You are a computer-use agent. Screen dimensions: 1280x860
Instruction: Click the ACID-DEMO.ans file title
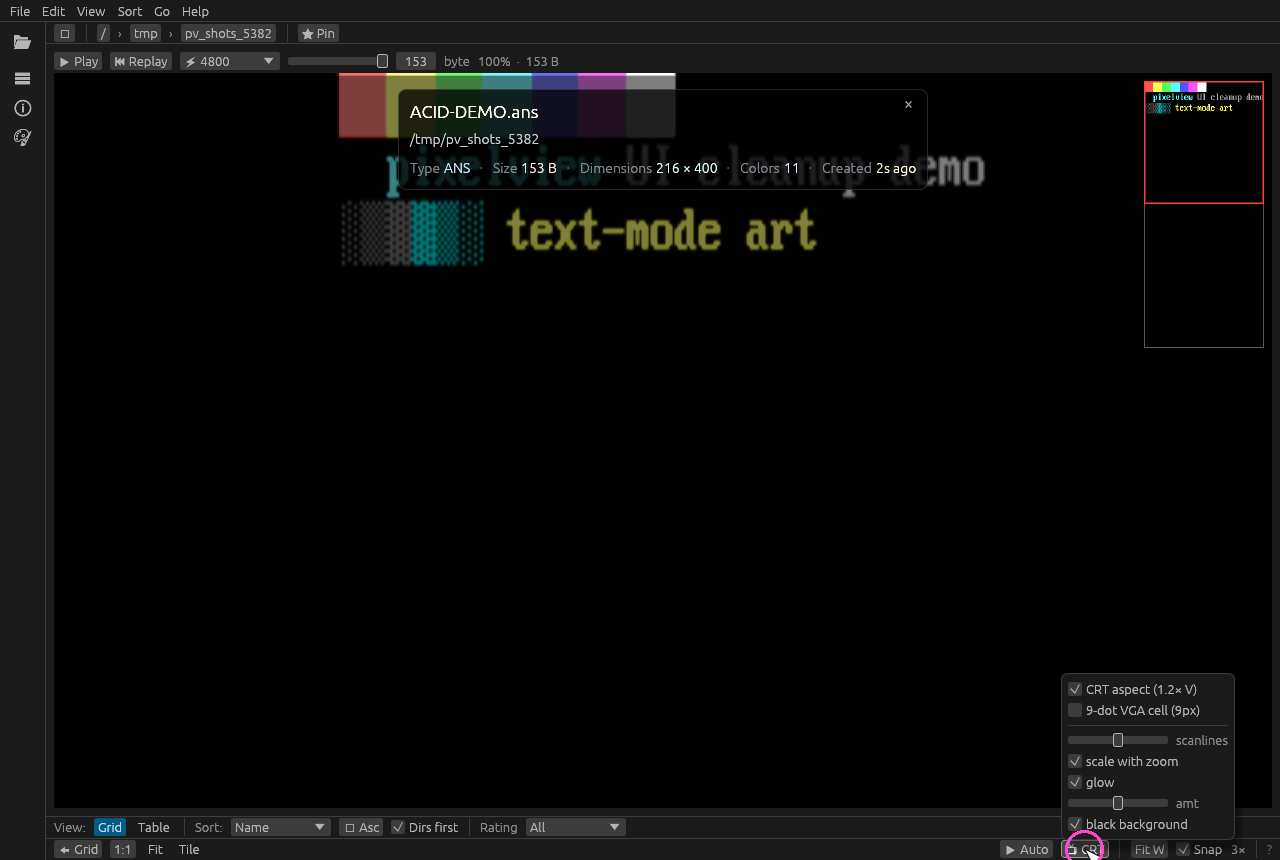coord(474,112)
